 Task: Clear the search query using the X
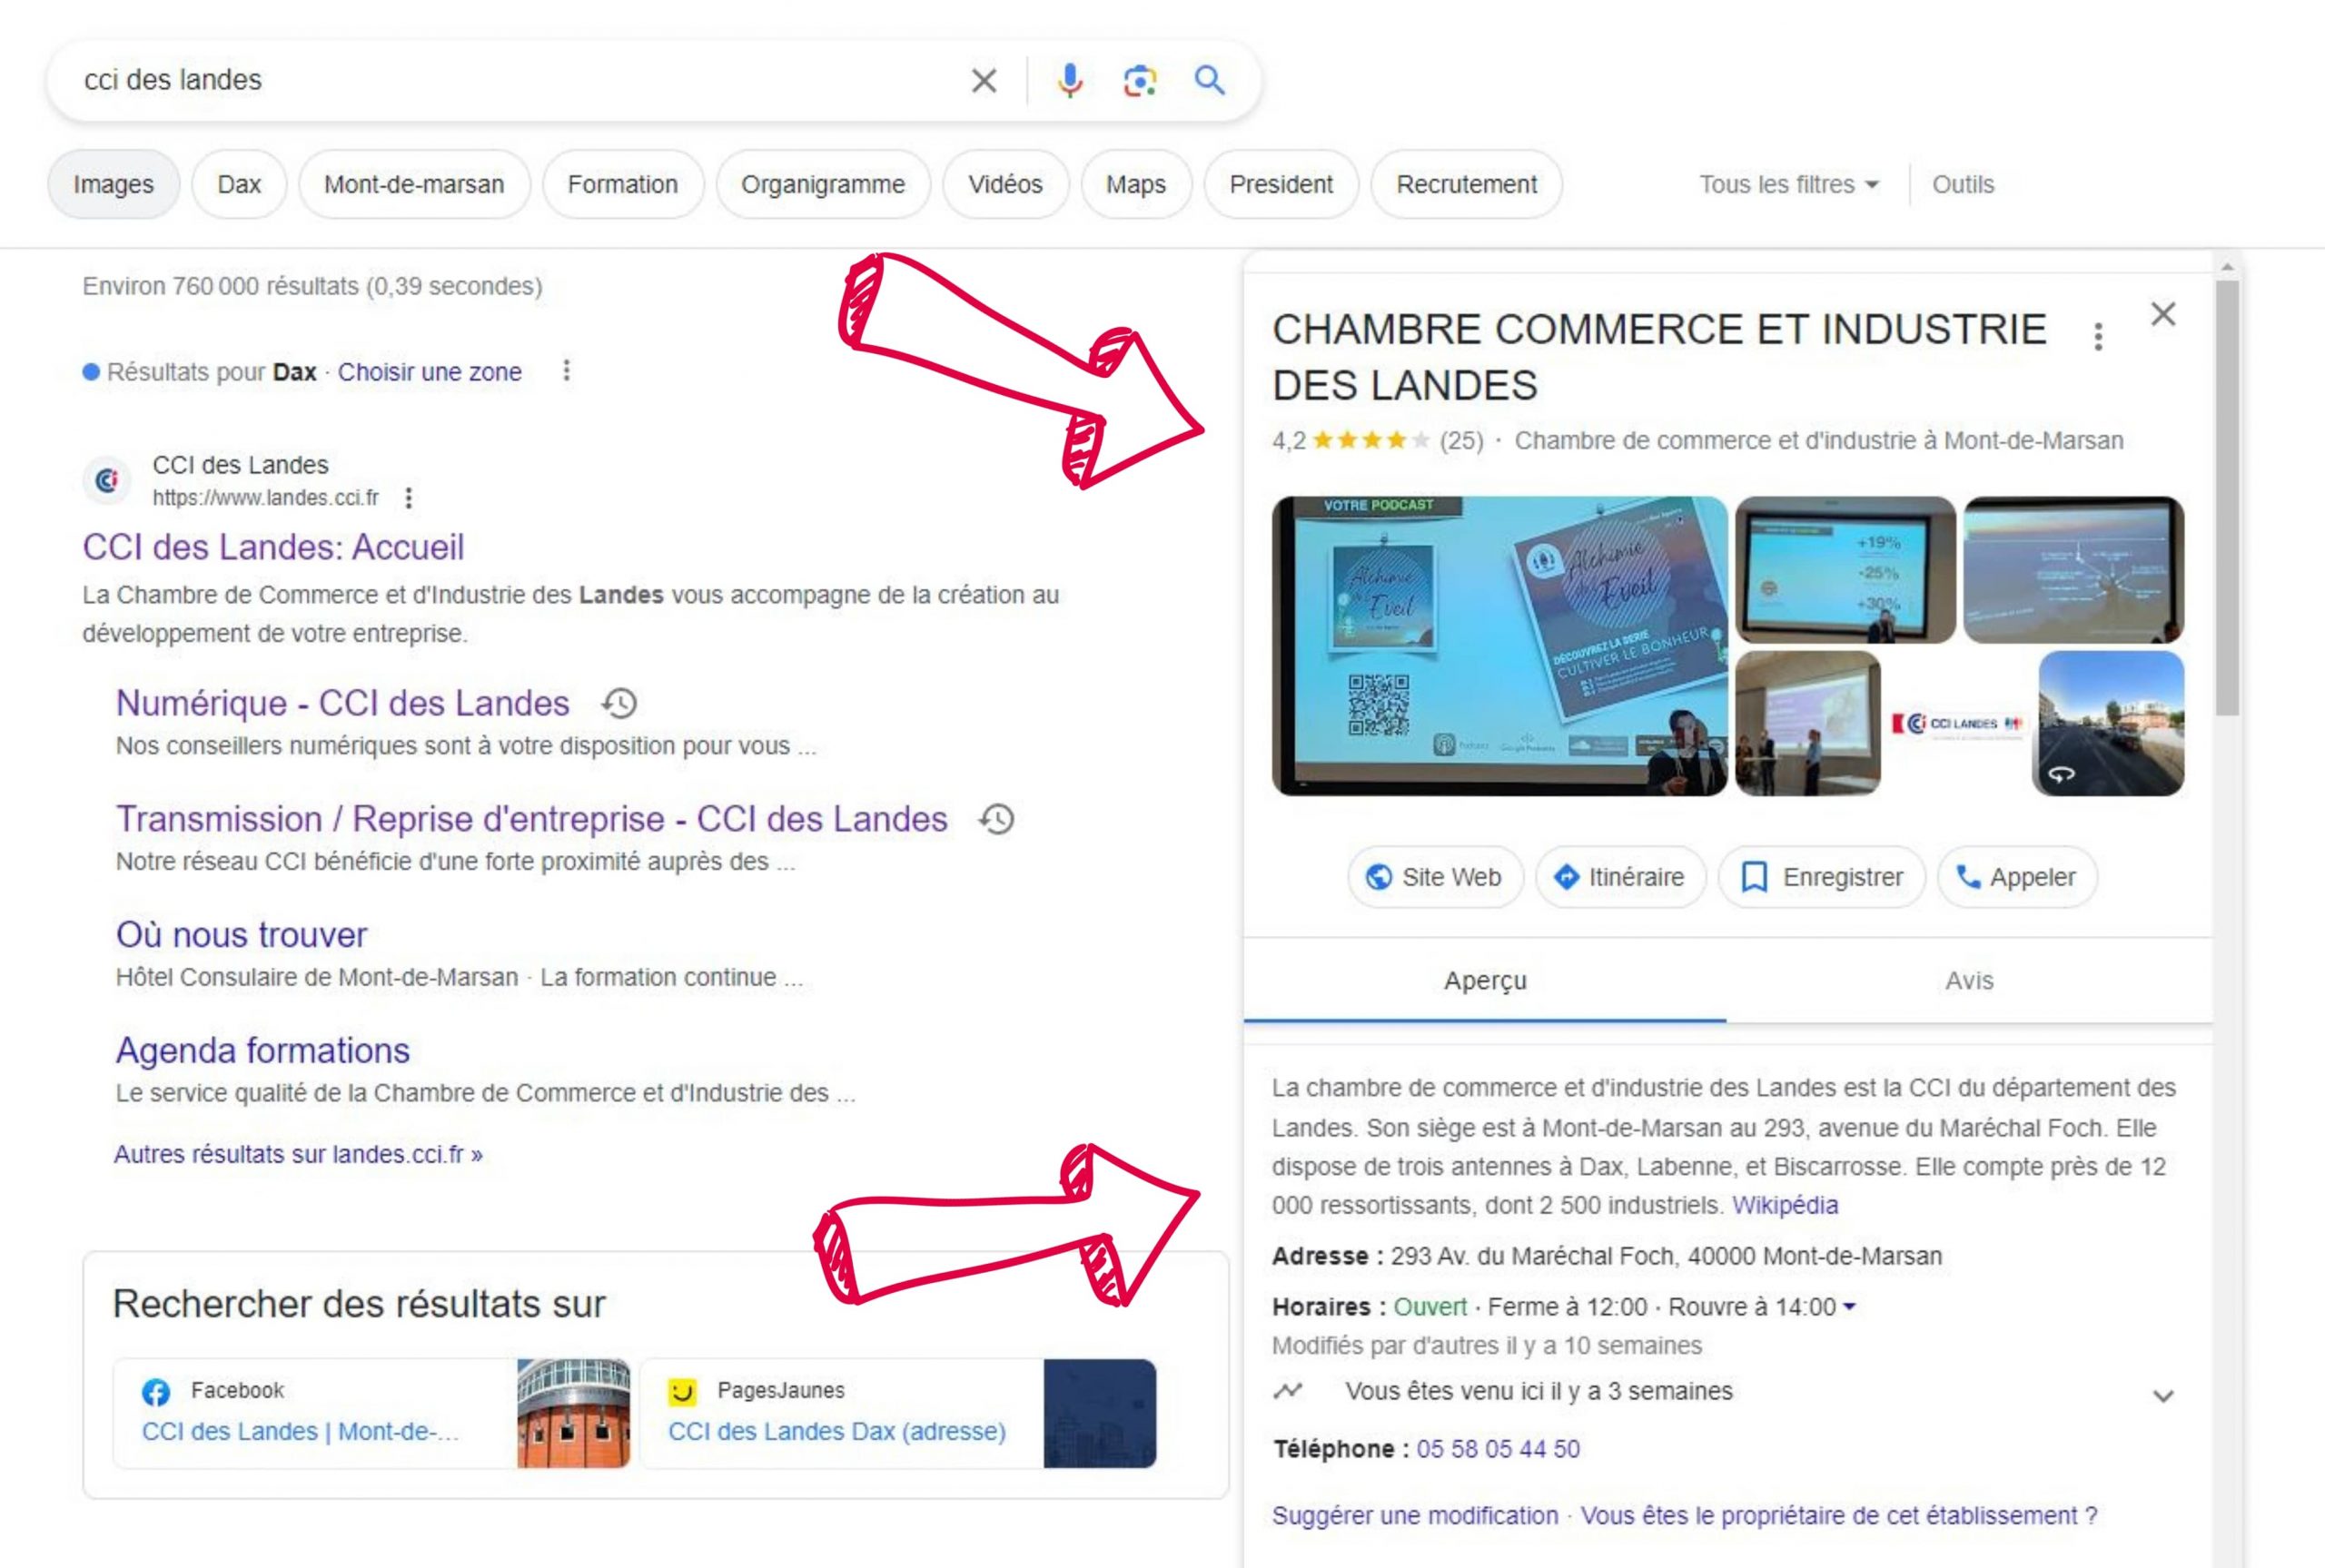tap(984, 81)
